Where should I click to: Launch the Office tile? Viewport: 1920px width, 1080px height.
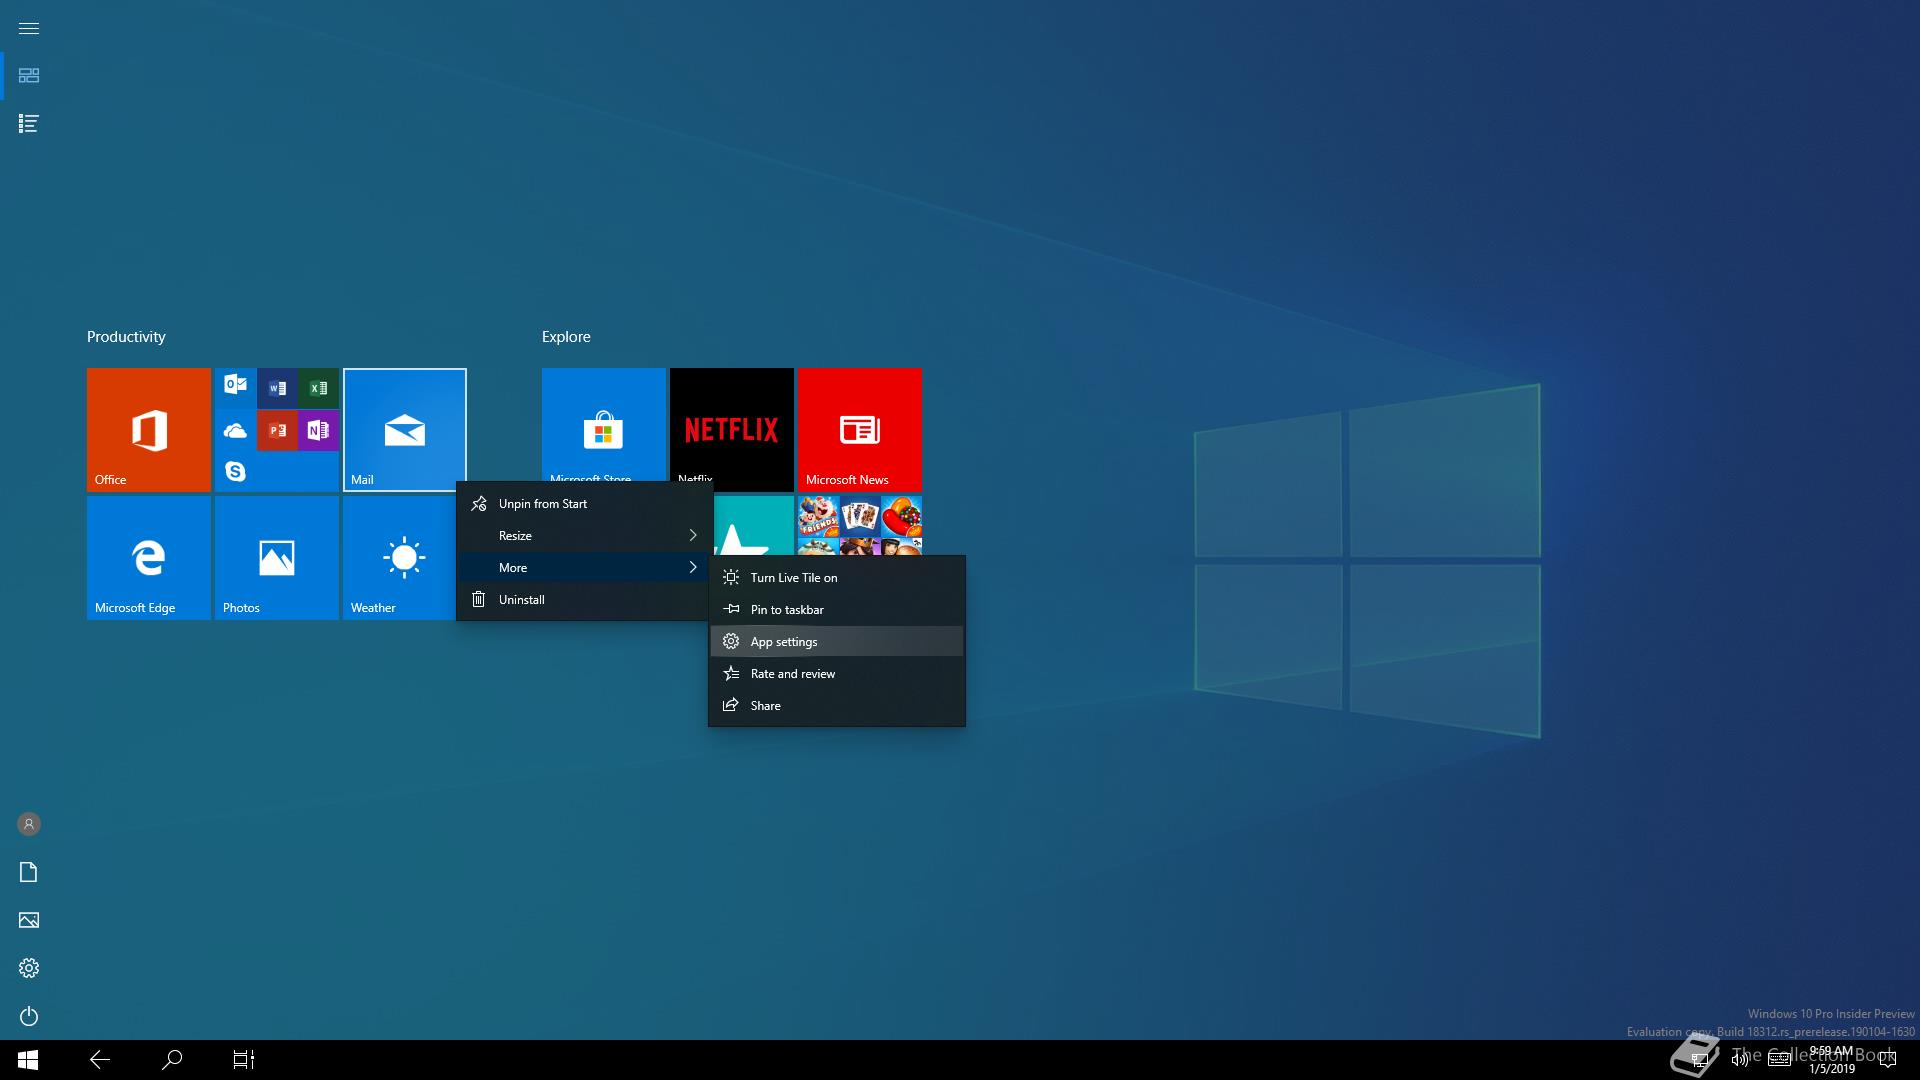149,430
